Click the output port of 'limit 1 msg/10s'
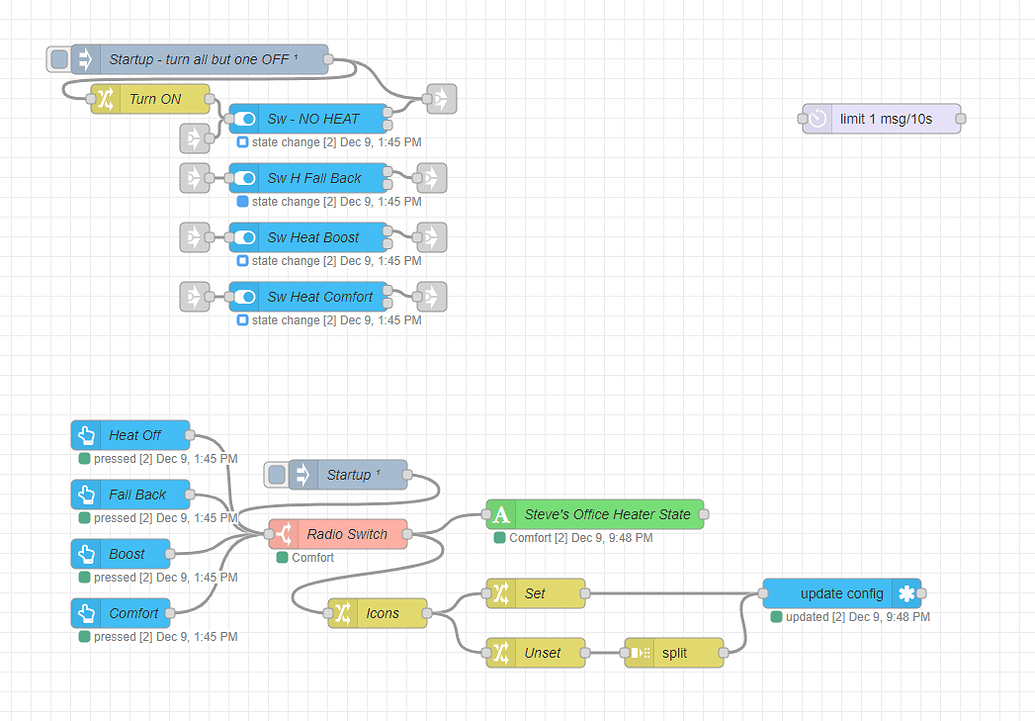The width and height of the screenshot is (1035, 721). 960,119
